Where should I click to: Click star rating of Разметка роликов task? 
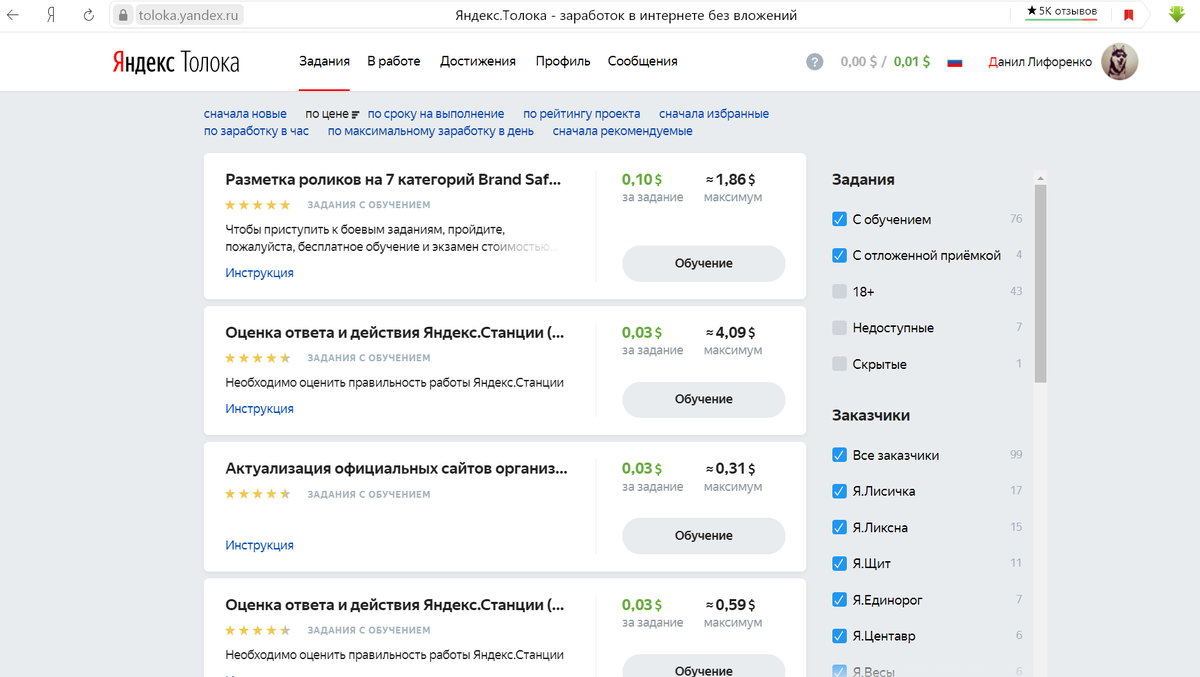pyautogui.click(x=258, y=205)
